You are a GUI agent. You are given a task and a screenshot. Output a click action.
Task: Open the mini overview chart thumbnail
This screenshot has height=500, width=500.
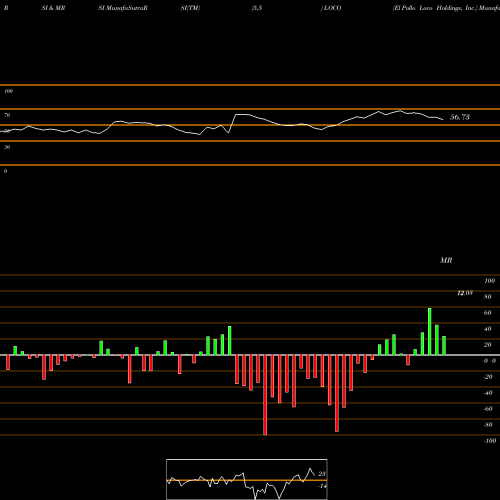pyautogui.click(x=247, y=479)
